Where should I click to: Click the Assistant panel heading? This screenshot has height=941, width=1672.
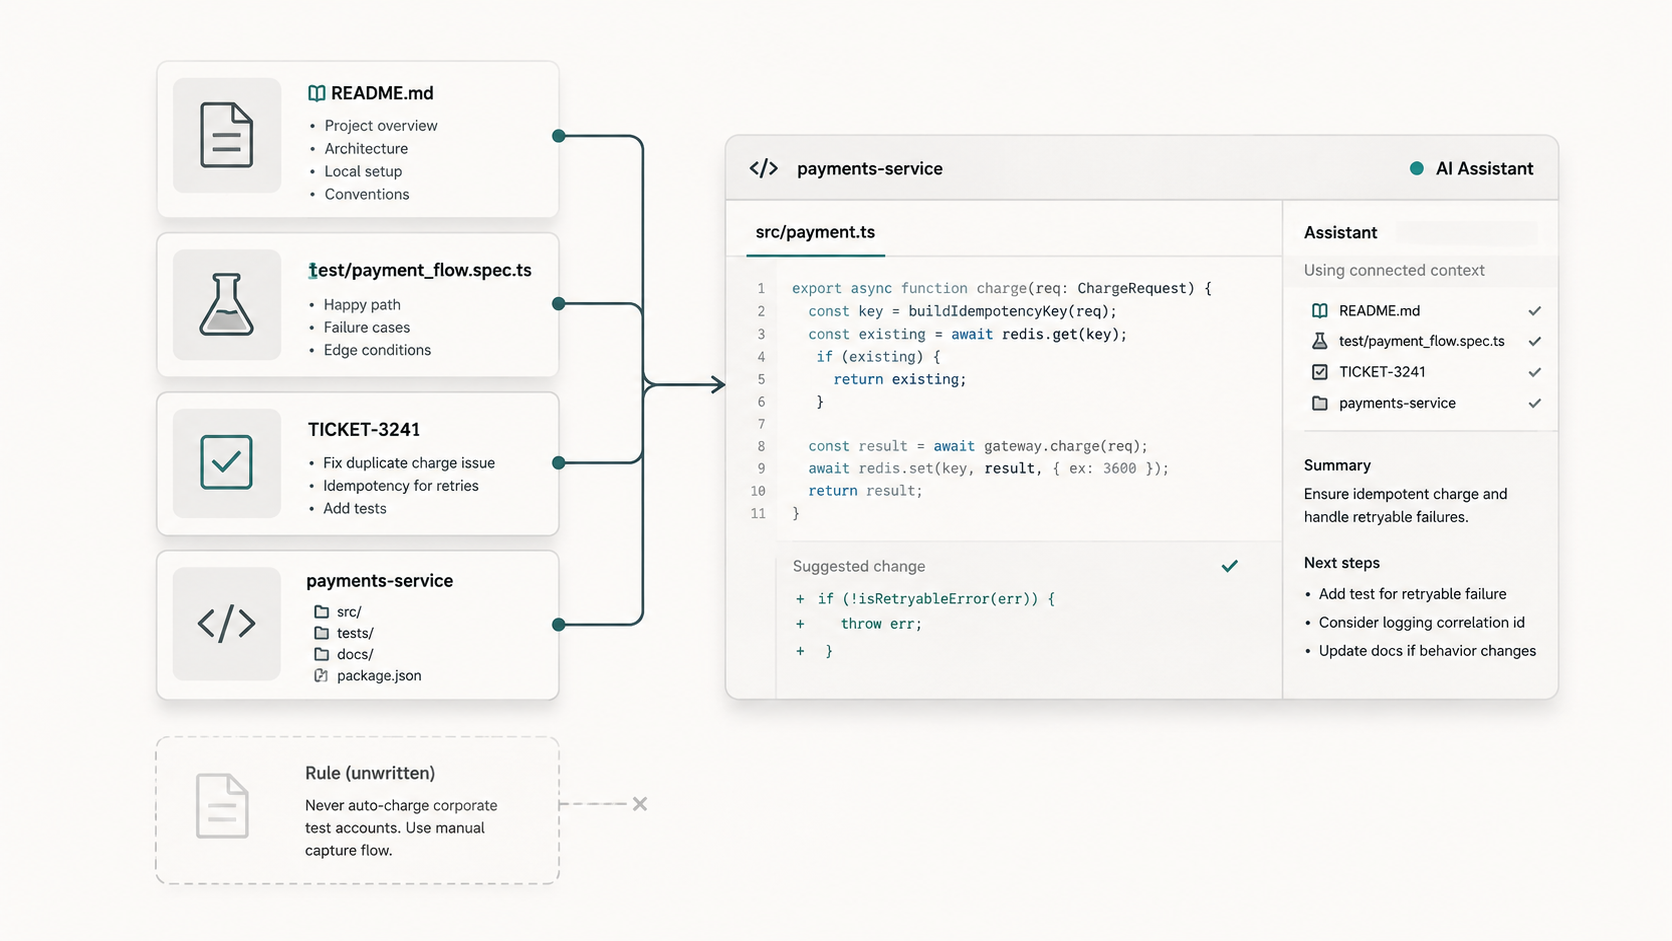tap(1340, 232)
